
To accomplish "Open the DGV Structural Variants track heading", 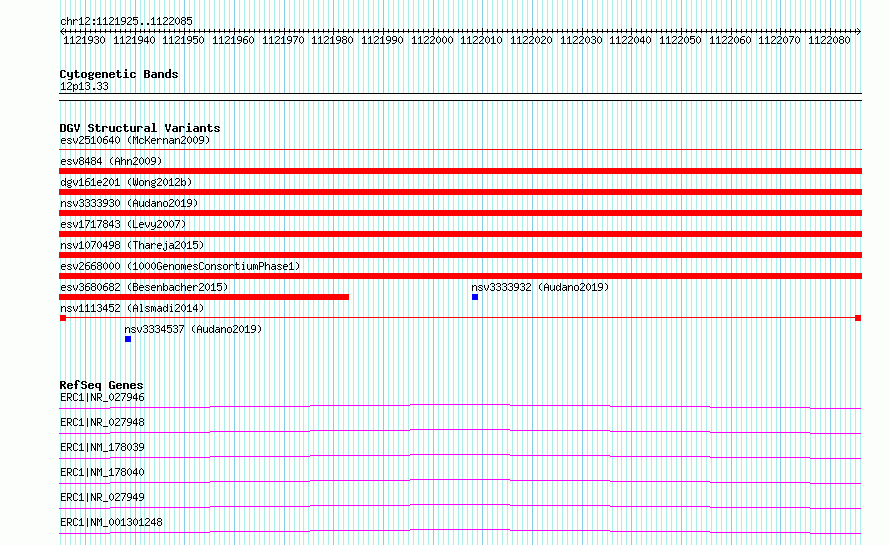I will [140, 128].
